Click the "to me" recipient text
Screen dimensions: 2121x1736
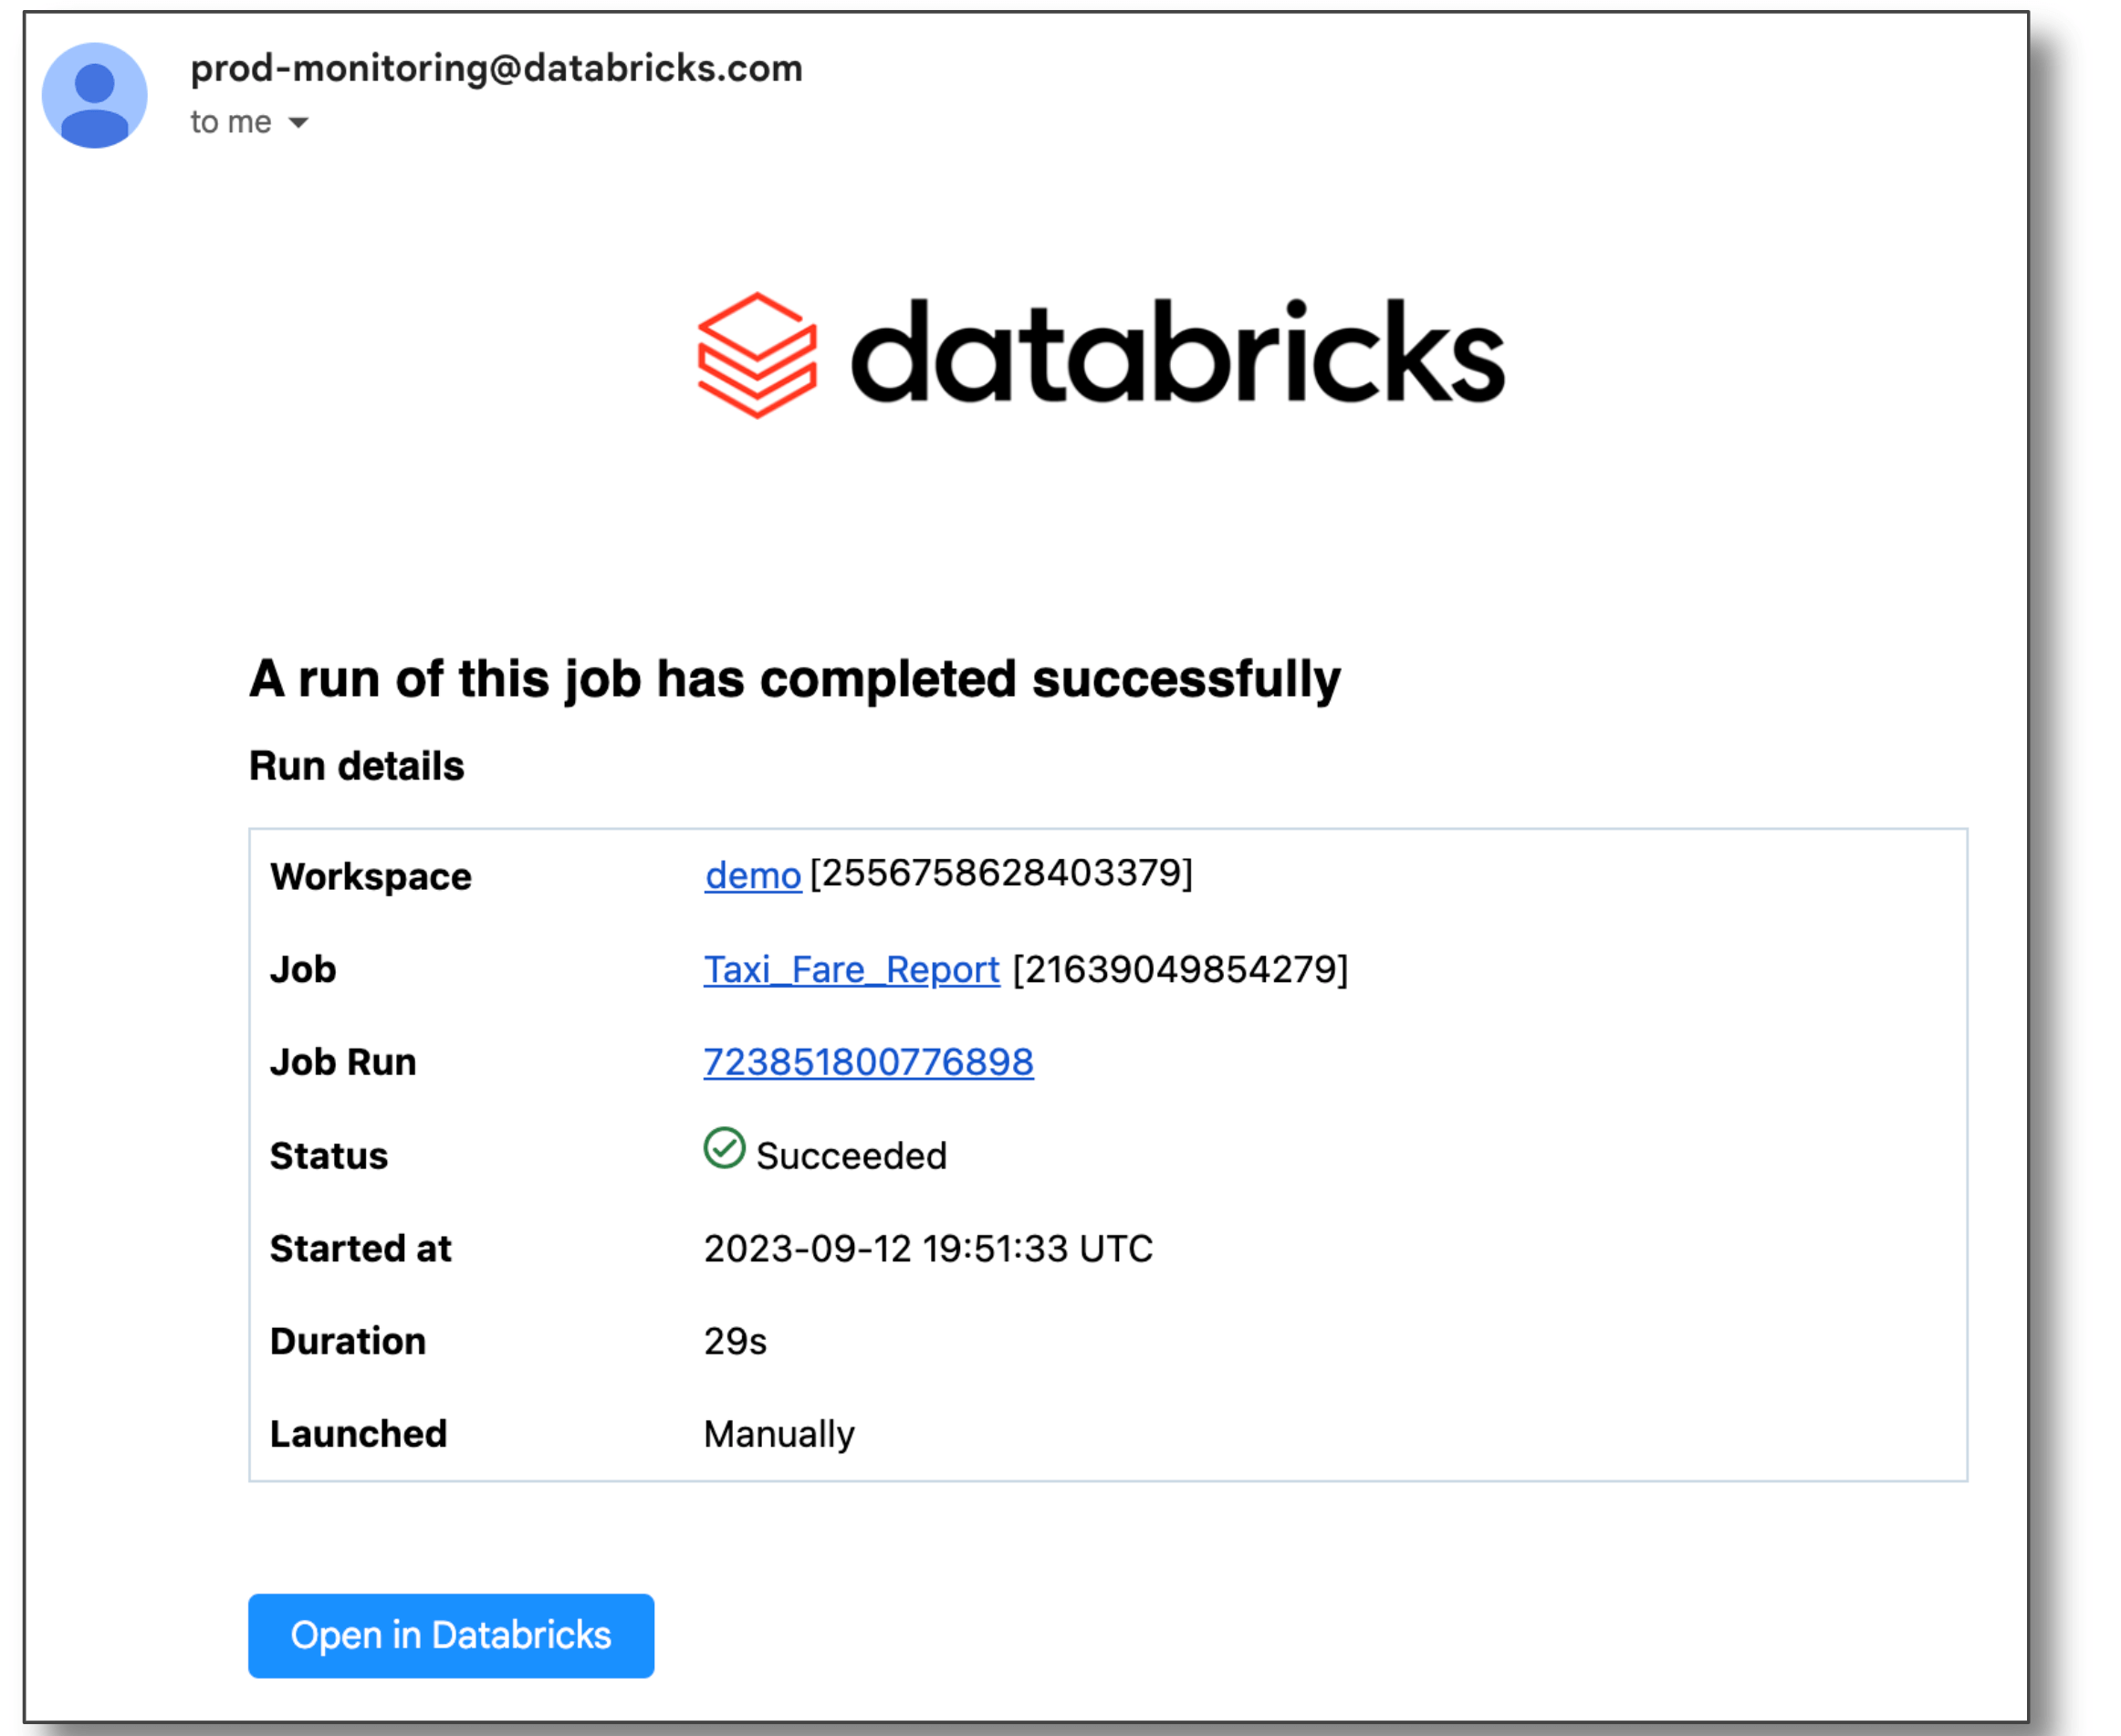(231, 122)
